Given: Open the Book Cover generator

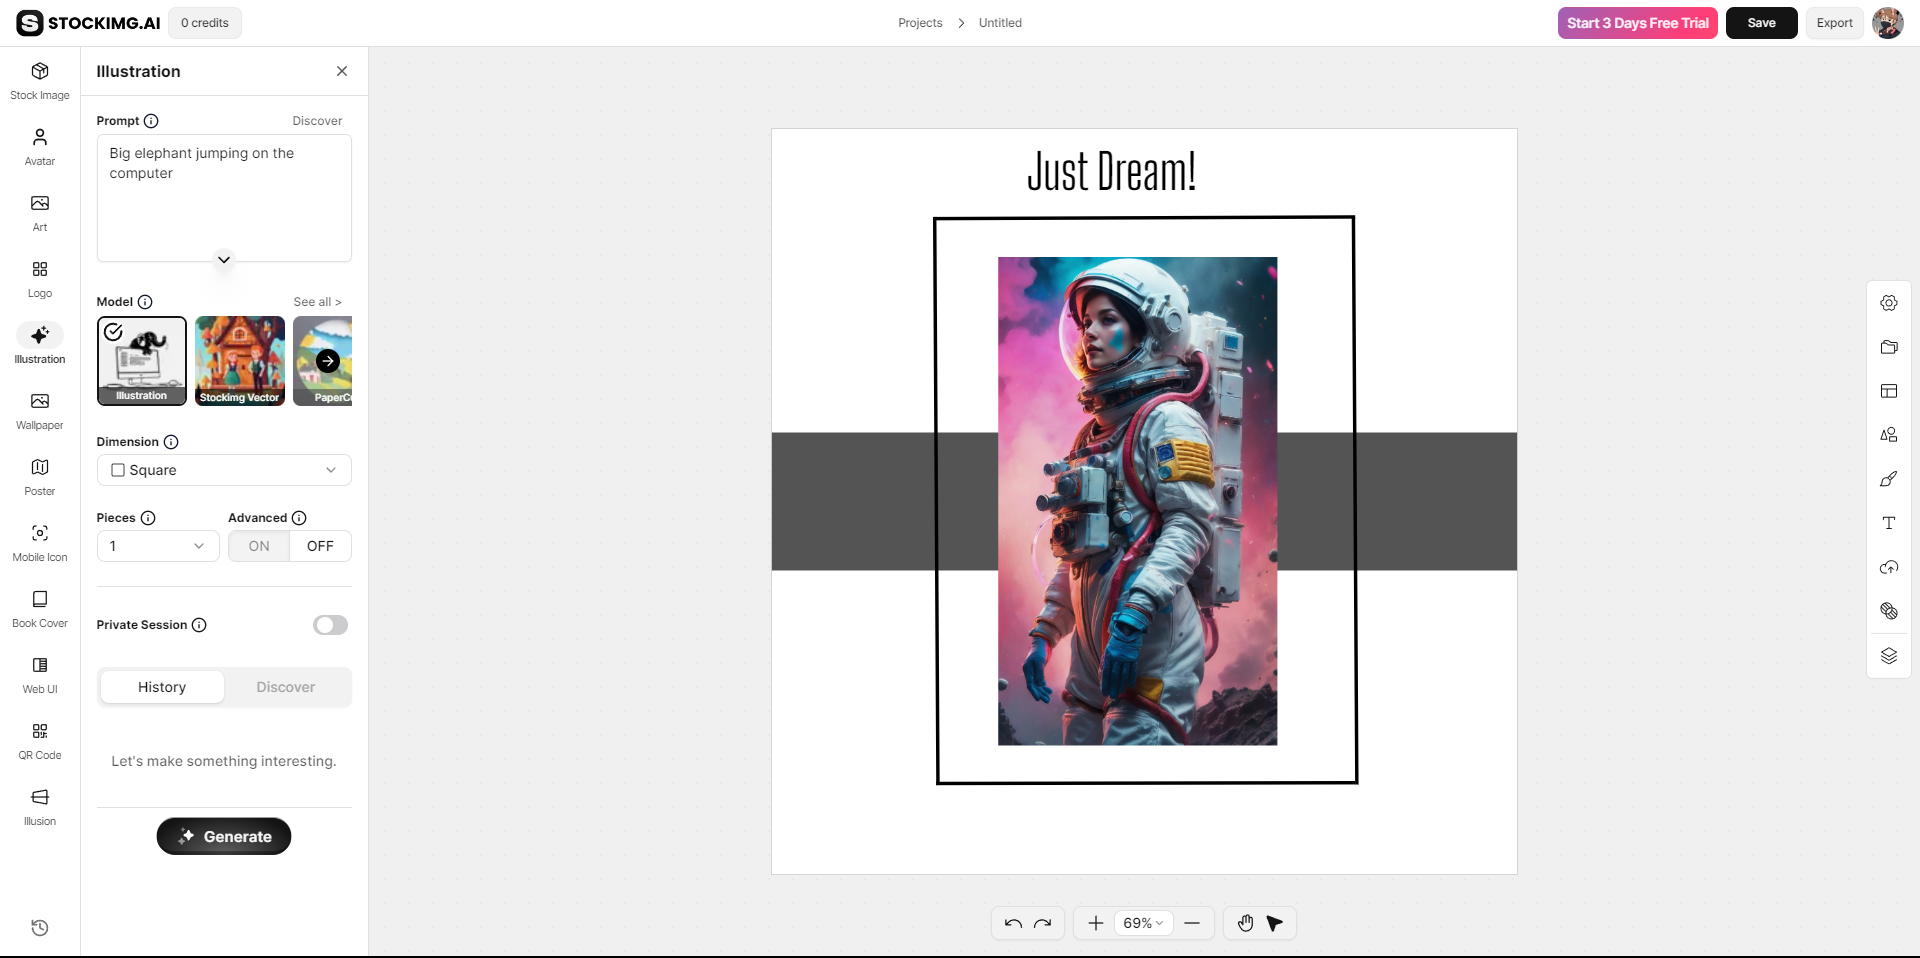Looking at the screenshot, I should (x=39, y=608).
